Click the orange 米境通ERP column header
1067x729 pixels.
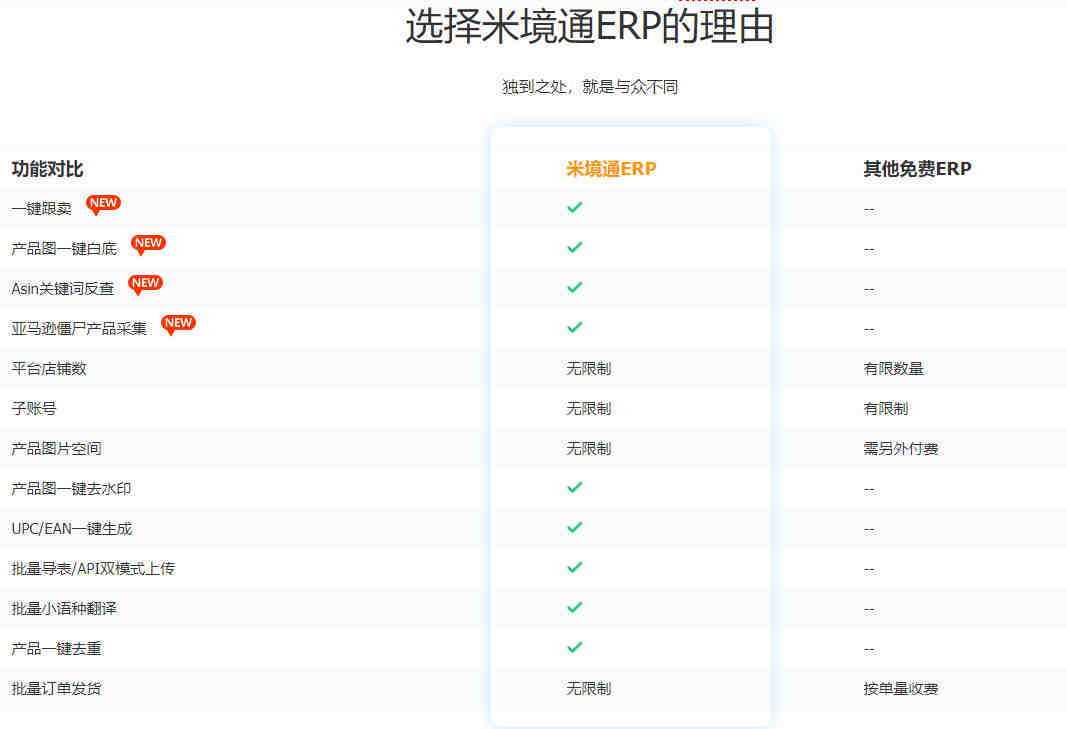tap(611, 169)
